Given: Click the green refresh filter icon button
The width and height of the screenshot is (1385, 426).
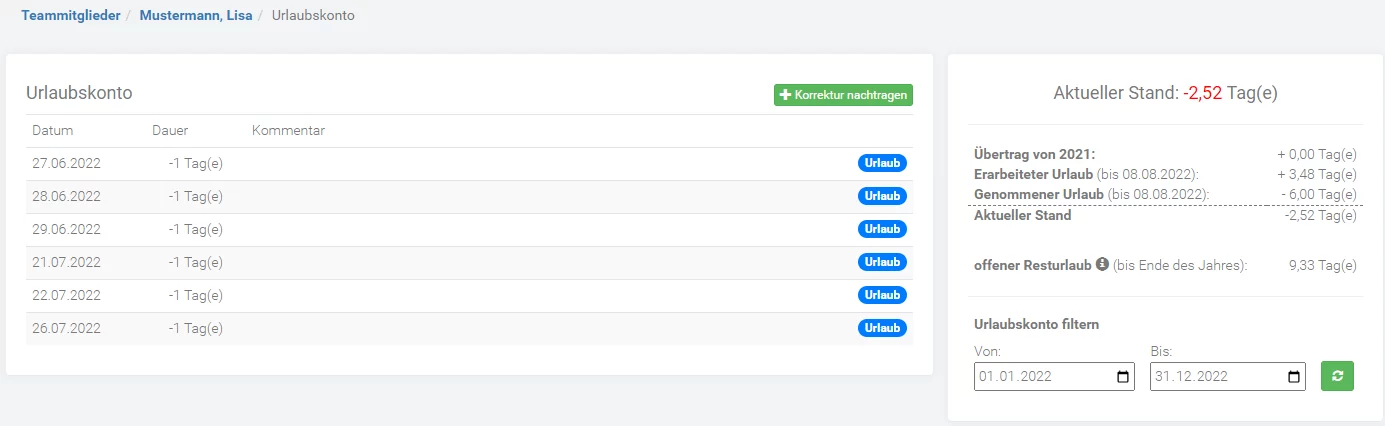Looking at the screenshot, I should tap(1337, 377).
